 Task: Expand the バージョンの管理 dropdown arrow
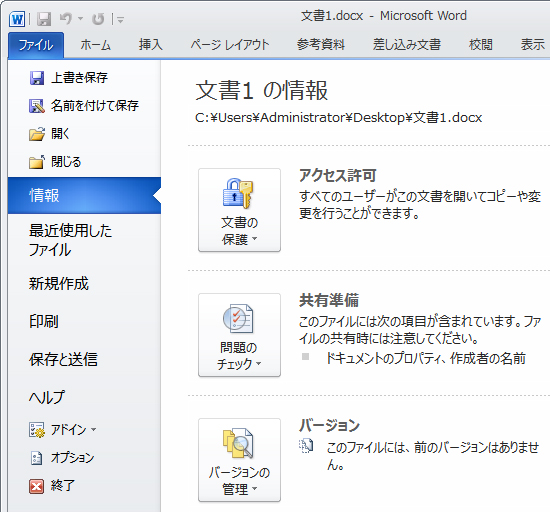point(255,488)
